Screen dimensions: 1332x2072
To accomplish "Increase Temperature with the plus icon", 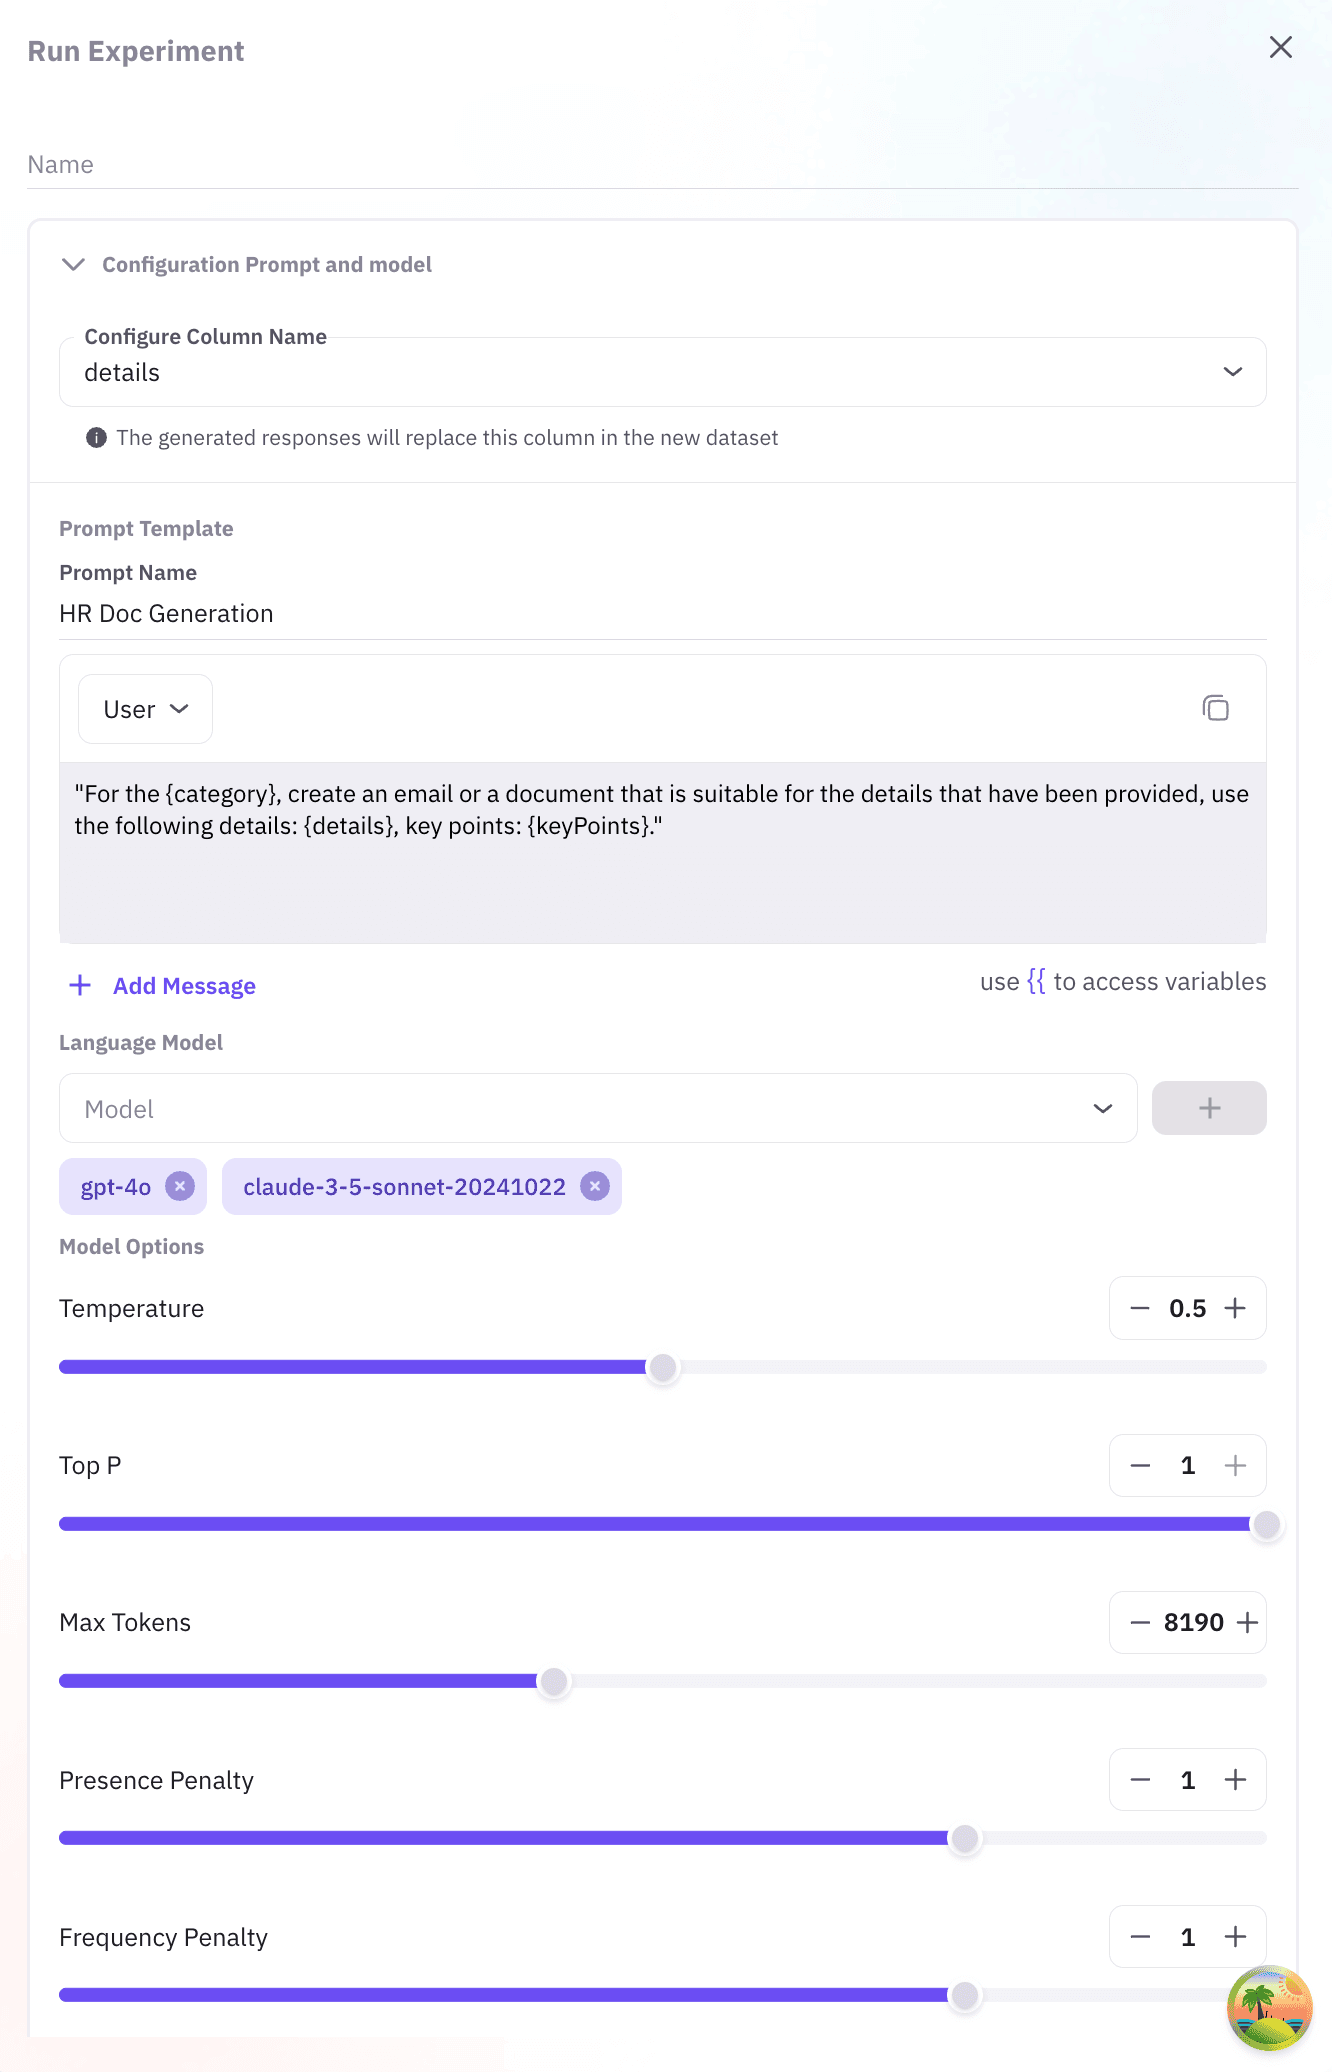I will click(x=1236, y=1307).
